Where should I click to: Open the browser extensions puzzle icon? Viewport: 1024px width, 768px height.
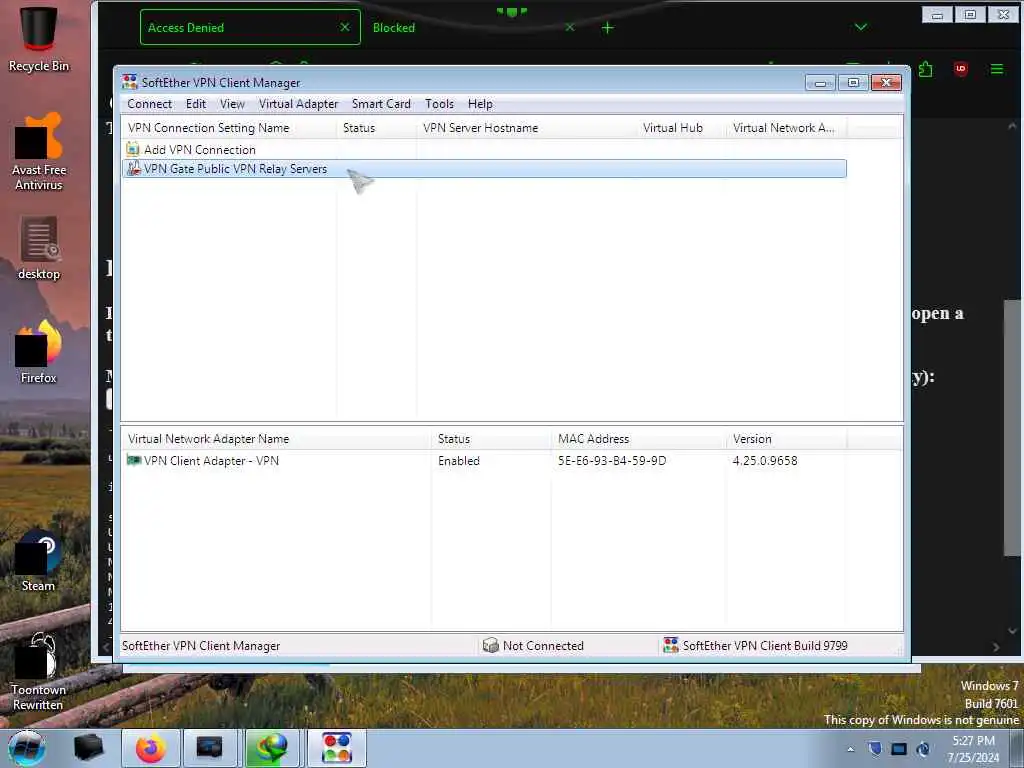point(925,69)
